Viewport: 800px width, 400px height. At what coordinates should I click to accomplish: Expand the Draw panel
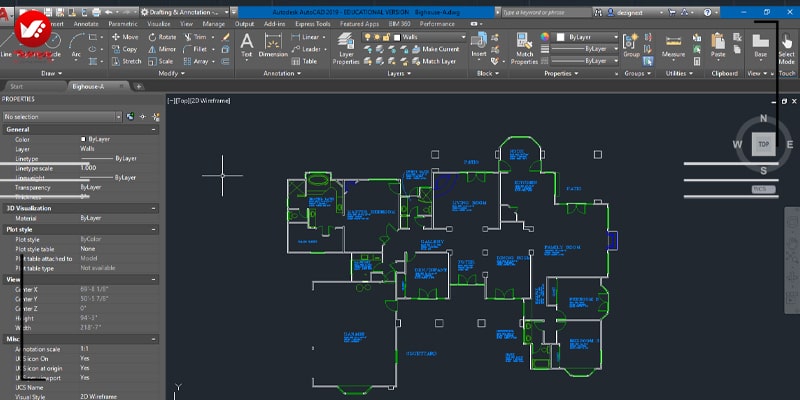tap(51, 73)
